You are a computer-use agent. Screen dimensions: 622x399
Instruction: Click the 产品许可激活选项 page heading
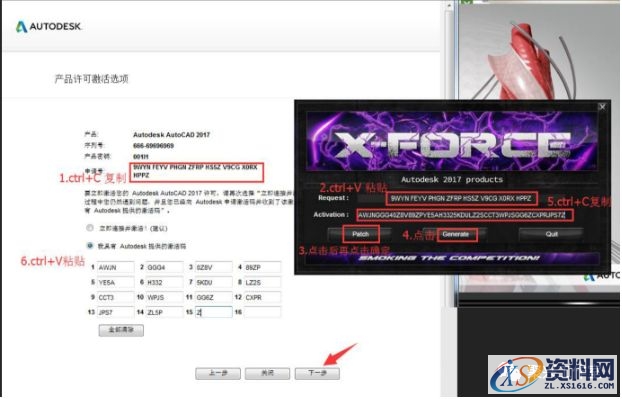(91, 79)
